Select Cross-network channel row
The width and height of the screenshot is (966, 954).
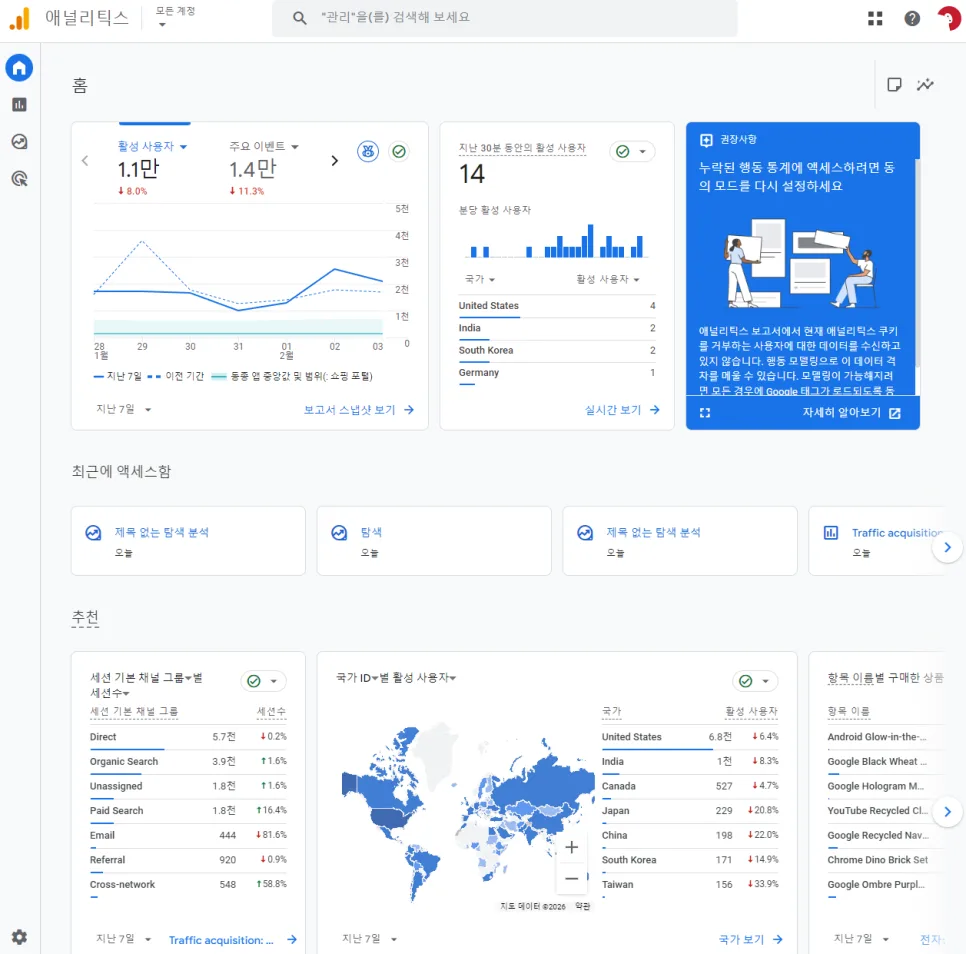pyautogui.click(x=188, y=885)
